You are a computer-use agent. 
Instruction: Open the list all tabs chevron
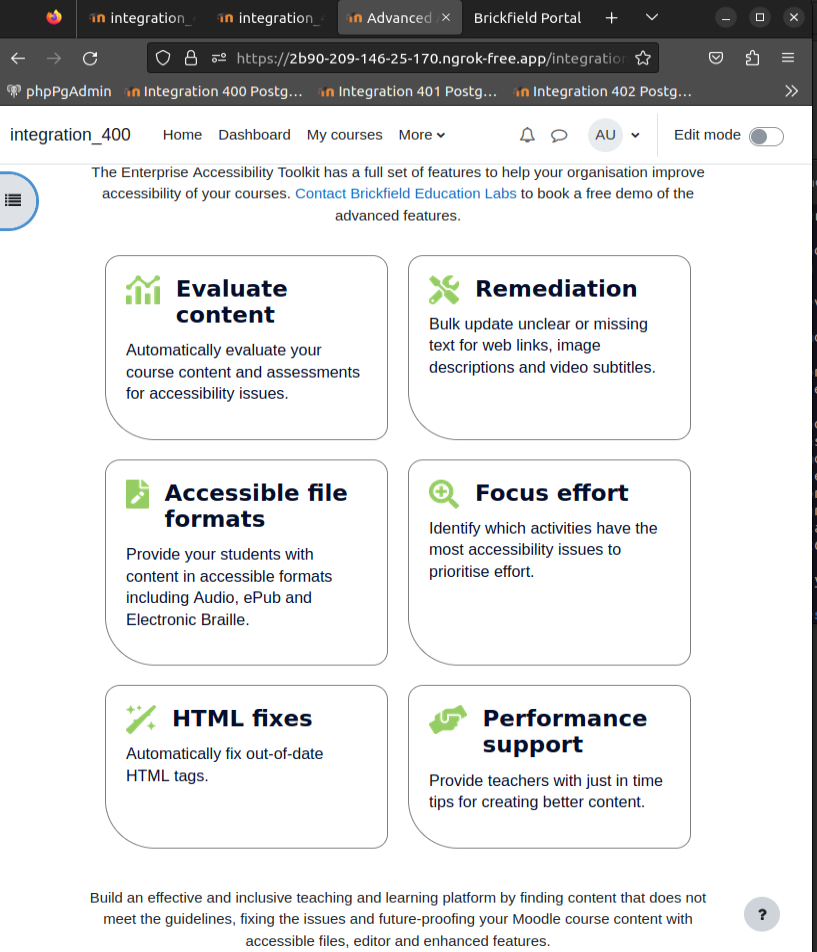(652, 18)
